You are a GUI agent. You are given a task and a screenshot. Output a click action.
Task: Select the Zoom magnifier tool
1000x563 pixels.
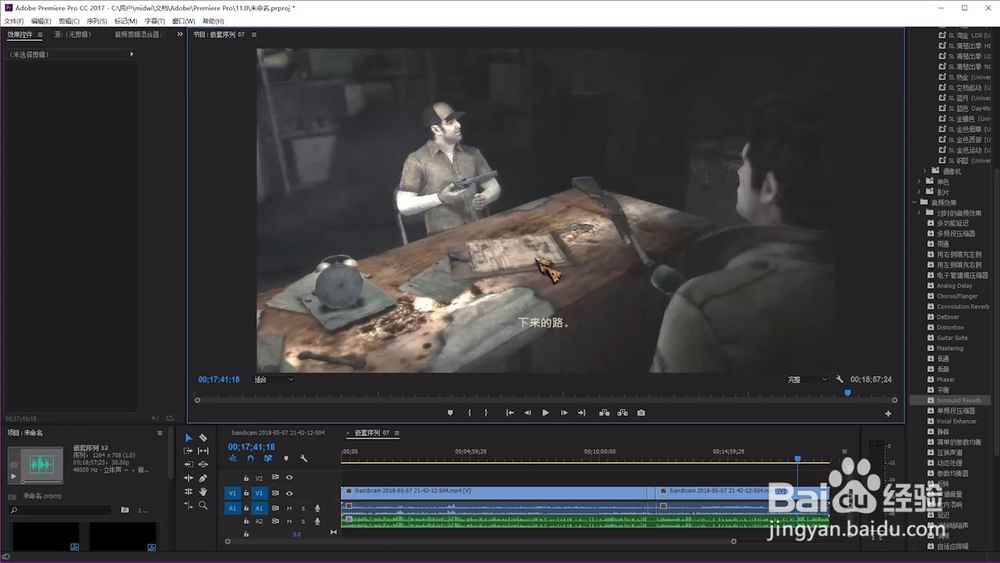point(203,505)
